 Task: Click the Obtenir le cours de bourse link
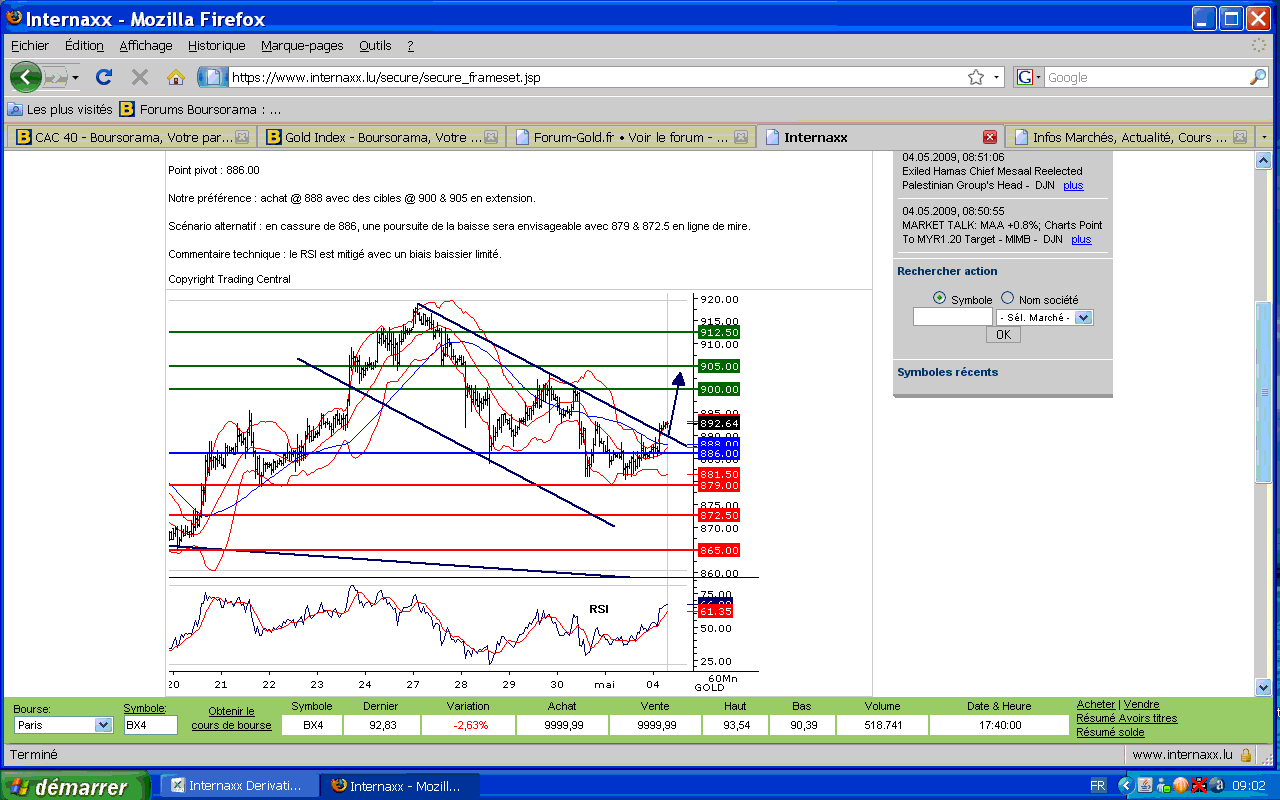pos(231,718)
